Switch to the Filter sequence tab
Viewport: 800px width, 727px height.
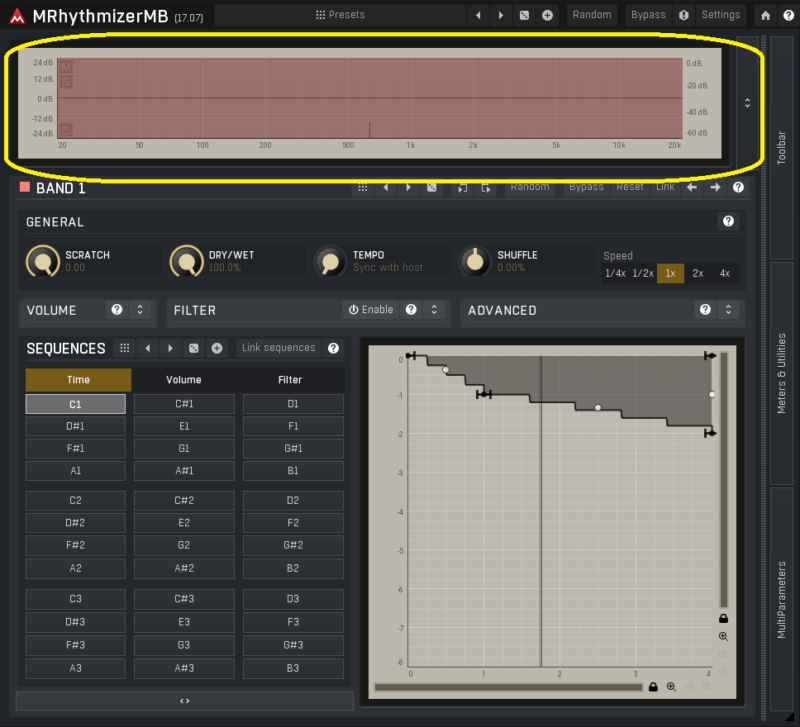(x=292, y=380)
